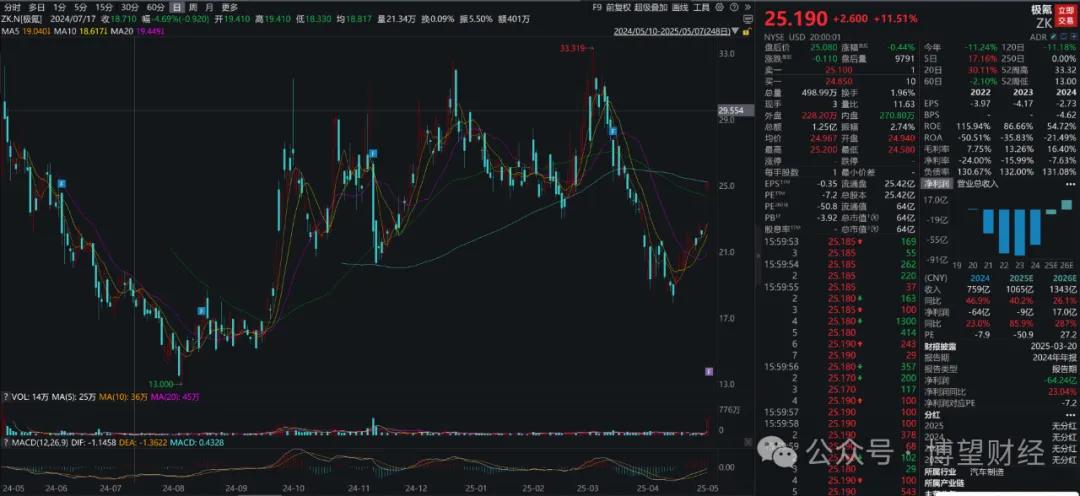
Task: Click the purple F marker near 25-05
Action: click(x=708, y=371)
